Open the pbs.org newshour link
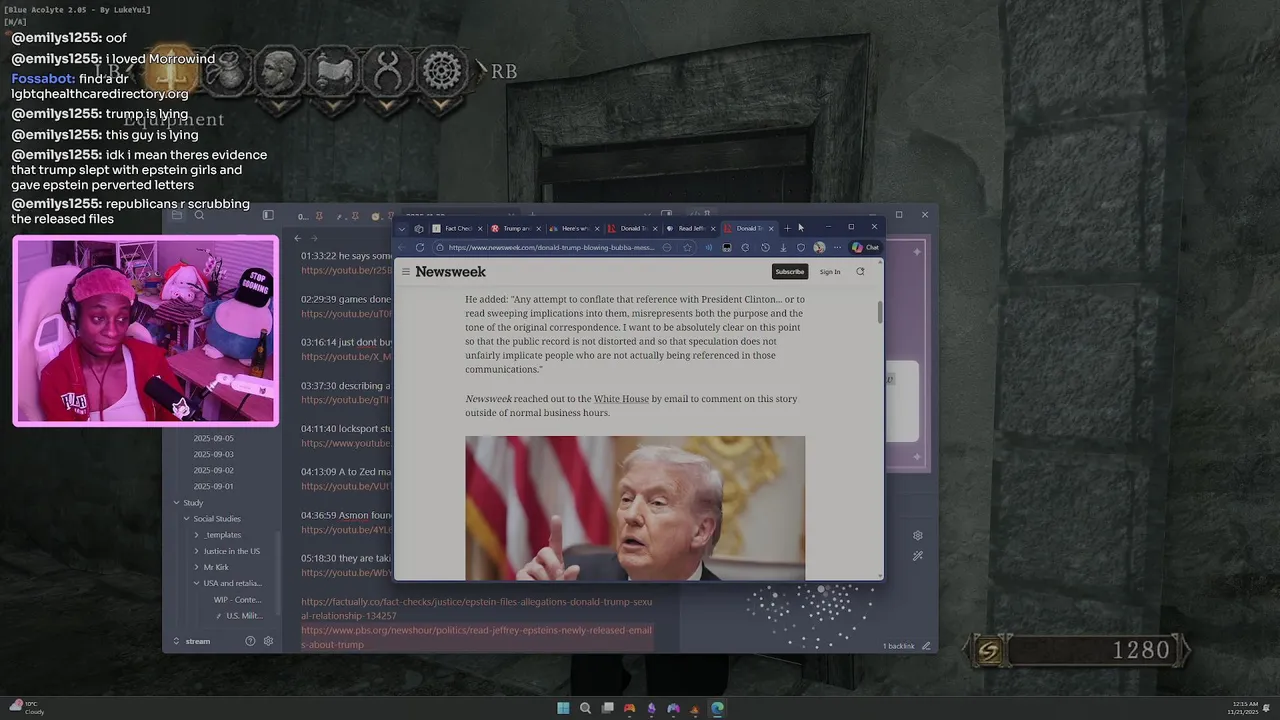Screen dimensions: 1280x720 (x=476, y=637)
